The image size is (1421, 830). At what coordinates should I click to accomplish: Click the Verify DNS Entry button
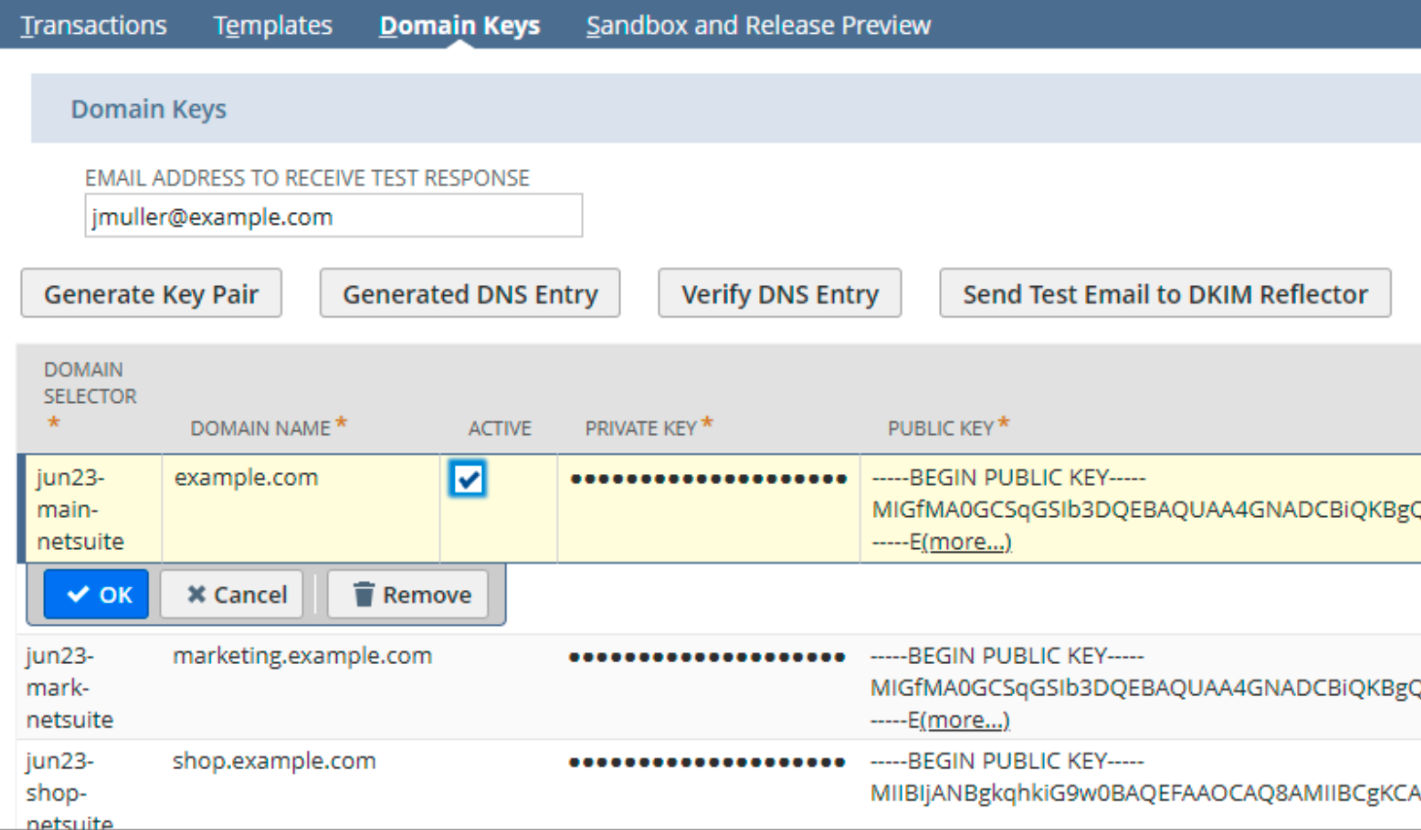pos(779,293)
